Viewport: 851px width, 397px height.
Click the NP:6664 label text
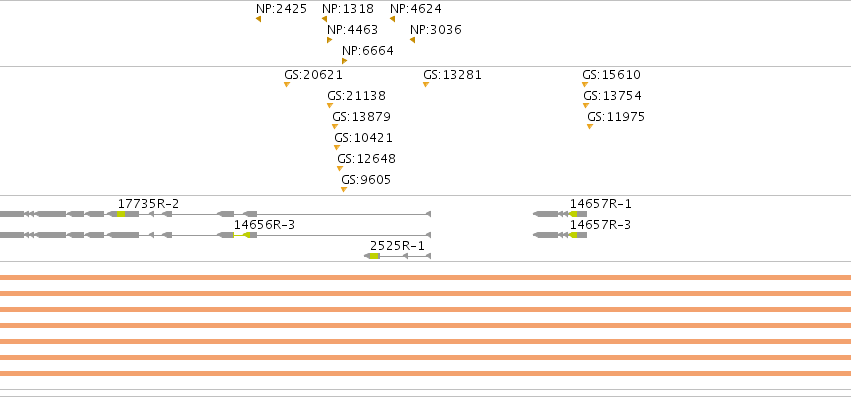[x=367, y=51]
